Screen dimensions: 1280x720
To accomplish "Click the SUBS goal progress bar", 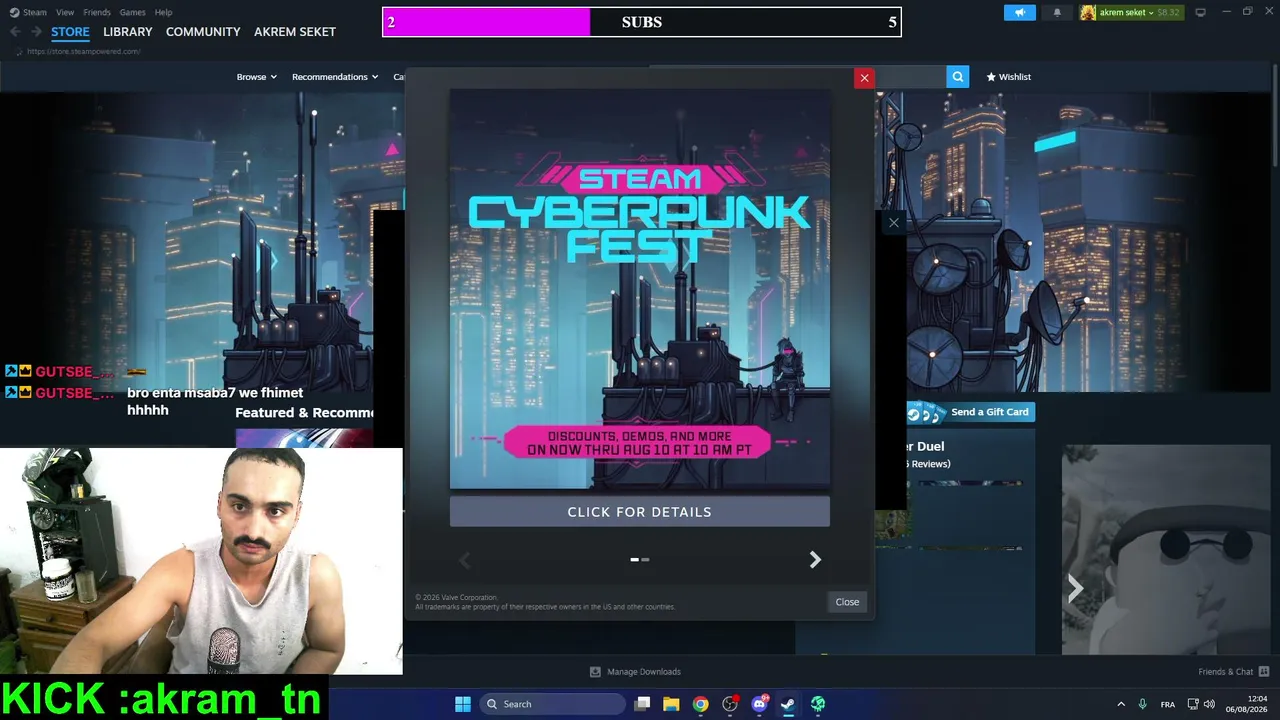I will pyautogui.click(x=641, y=22).
